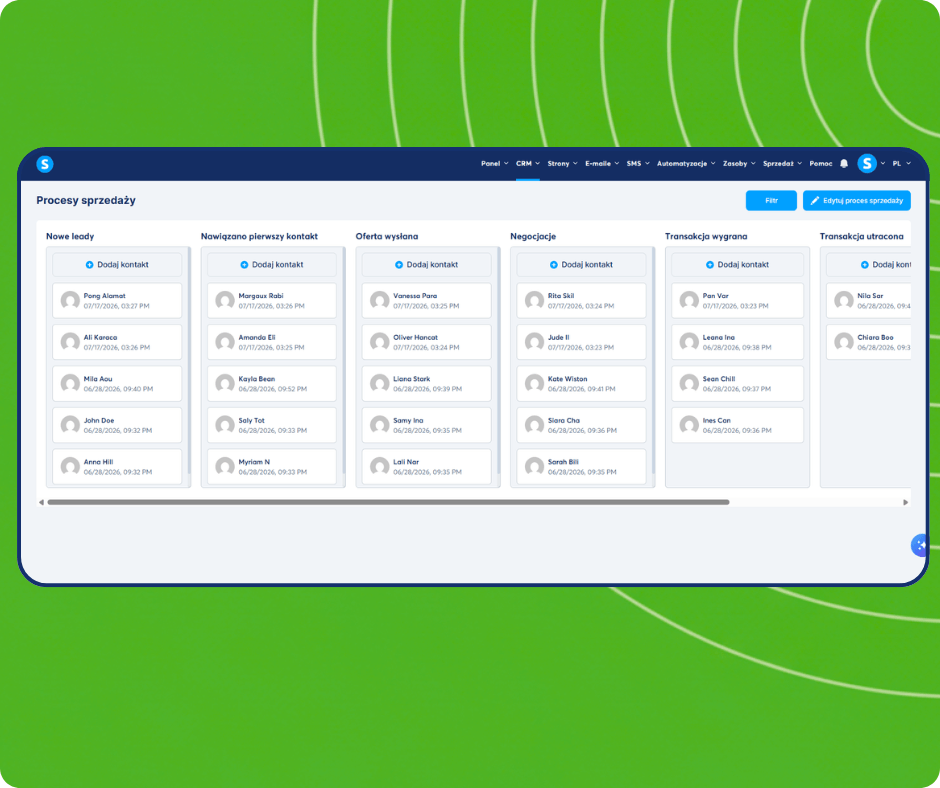The width and height of the screenshot is (940, 788).
Task: Click Ali Karaca's avatar icon
Action: coord(70,342)
